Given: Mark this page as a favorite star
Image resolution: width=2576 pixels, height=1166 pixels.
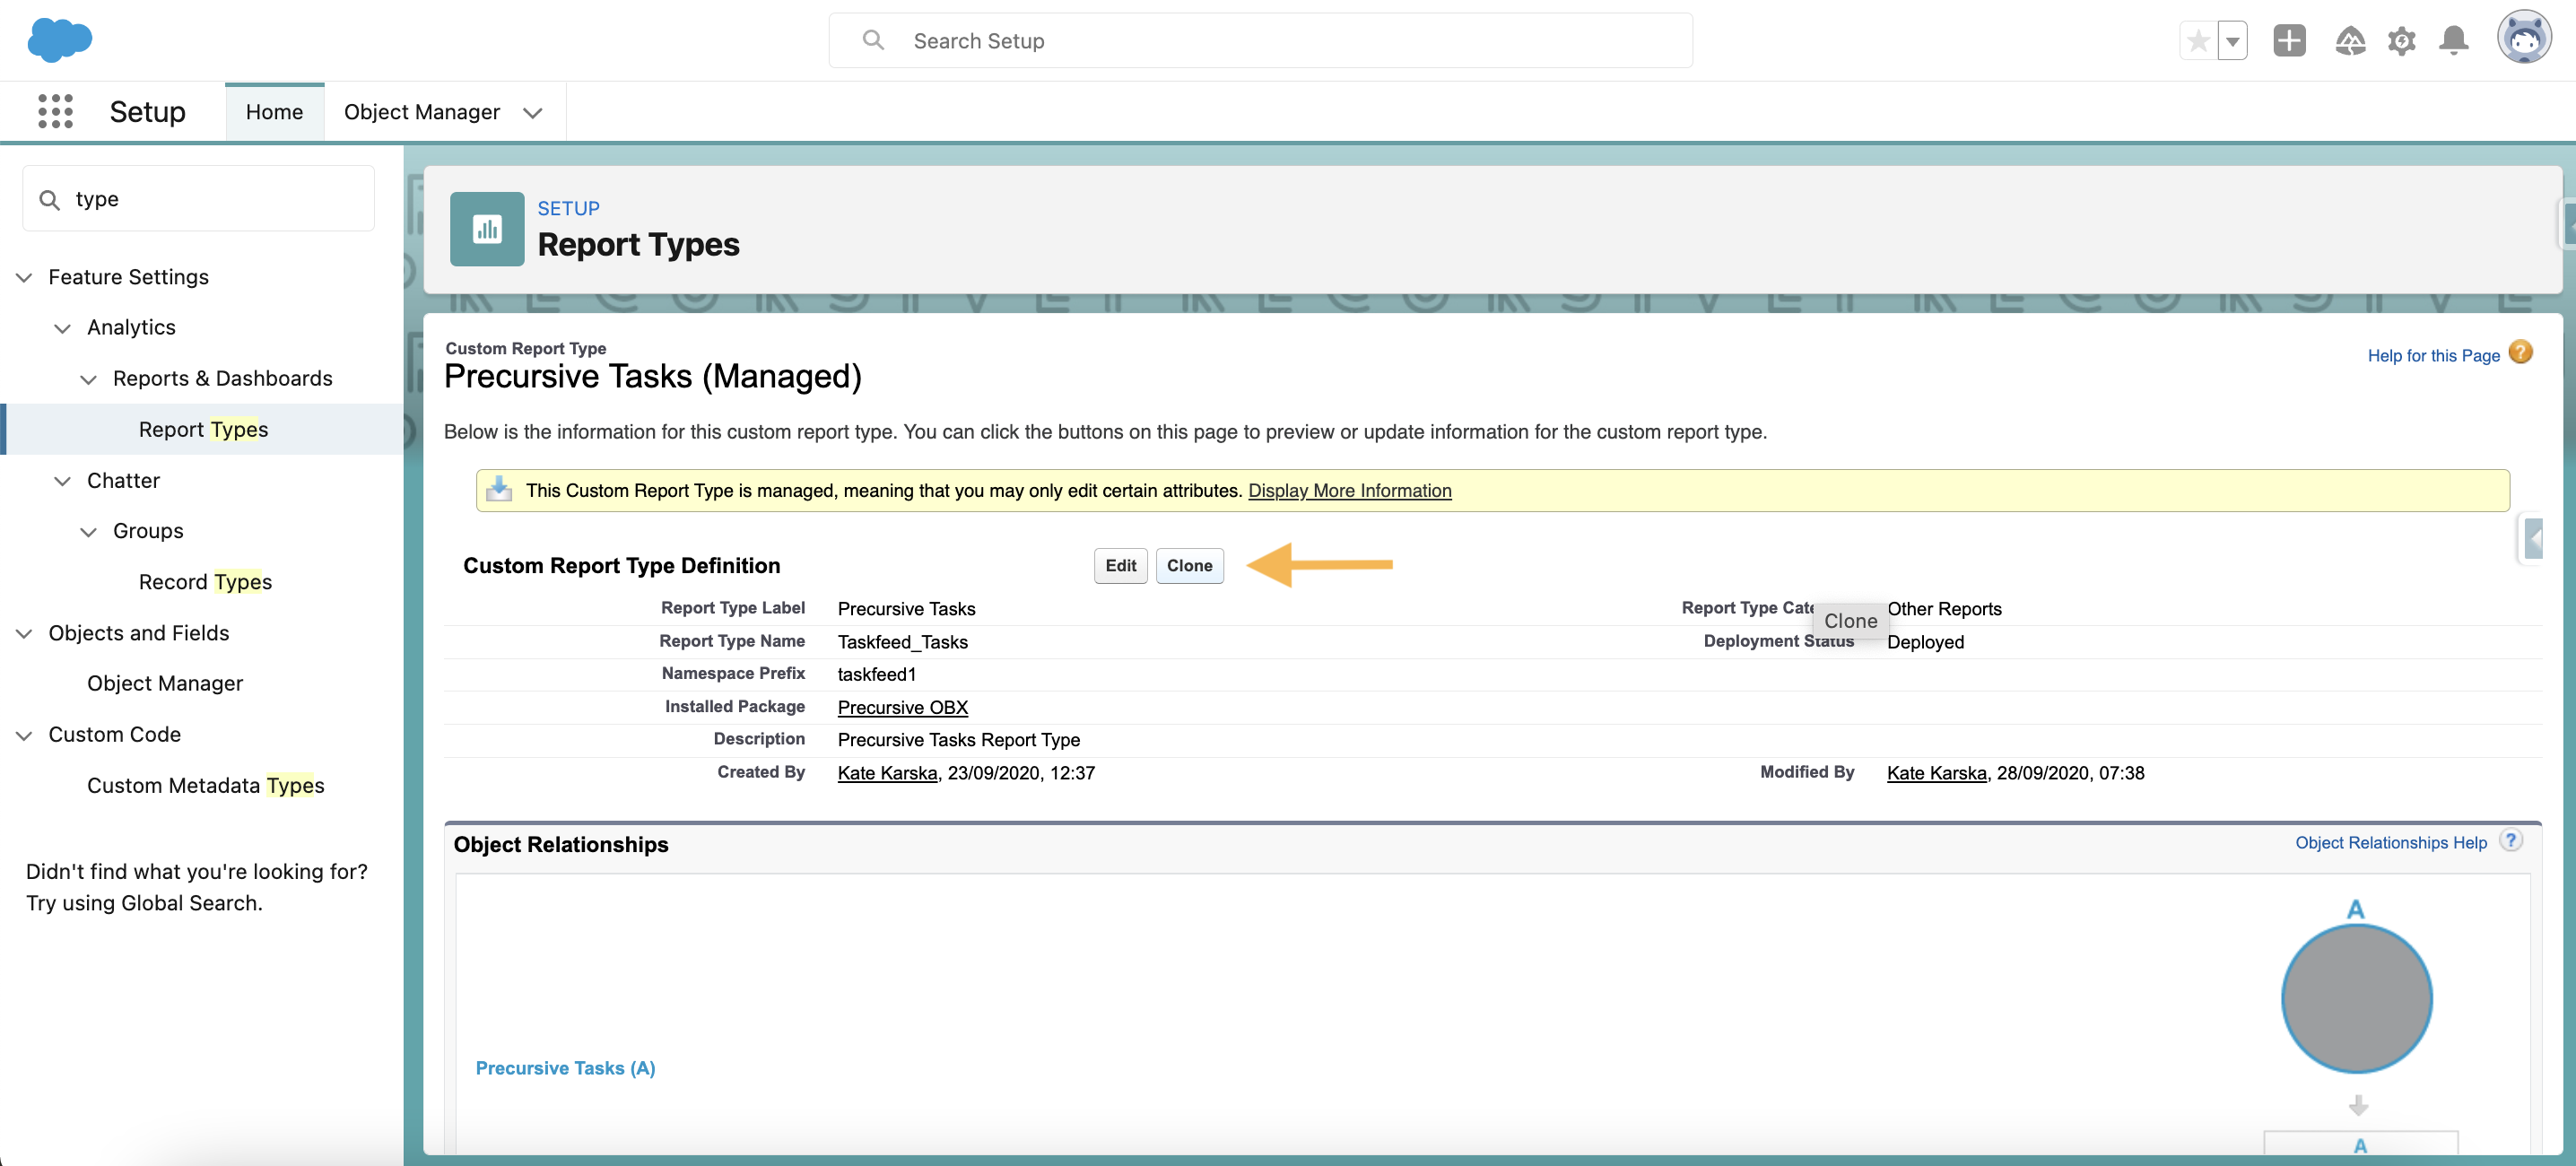Looking at the screenshot, I should pos(2198,40).
